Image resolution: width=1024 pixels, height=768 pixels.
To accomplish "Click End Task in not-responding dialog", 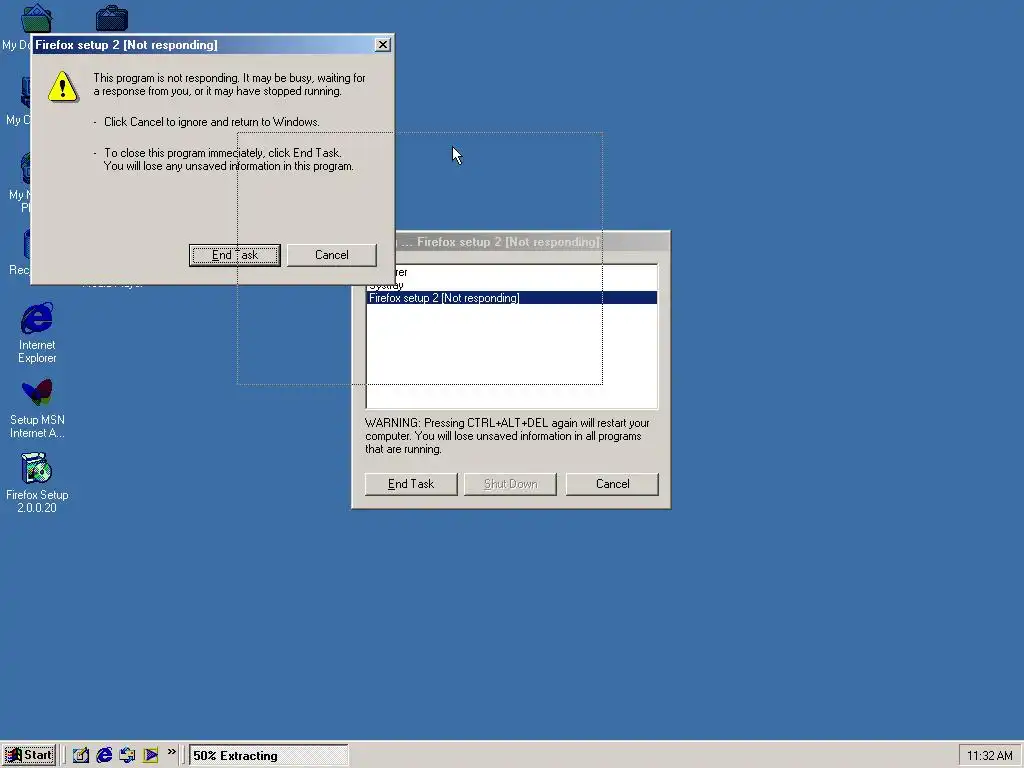I will click(234, 255).
